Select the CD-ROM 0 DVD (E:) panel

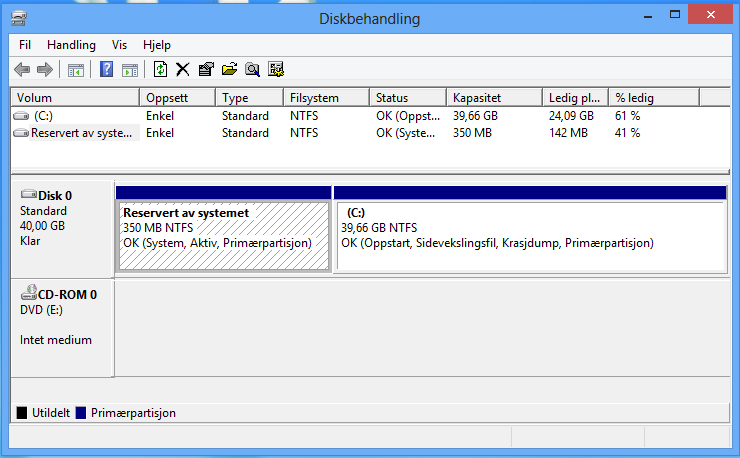(x=62, y=328)
